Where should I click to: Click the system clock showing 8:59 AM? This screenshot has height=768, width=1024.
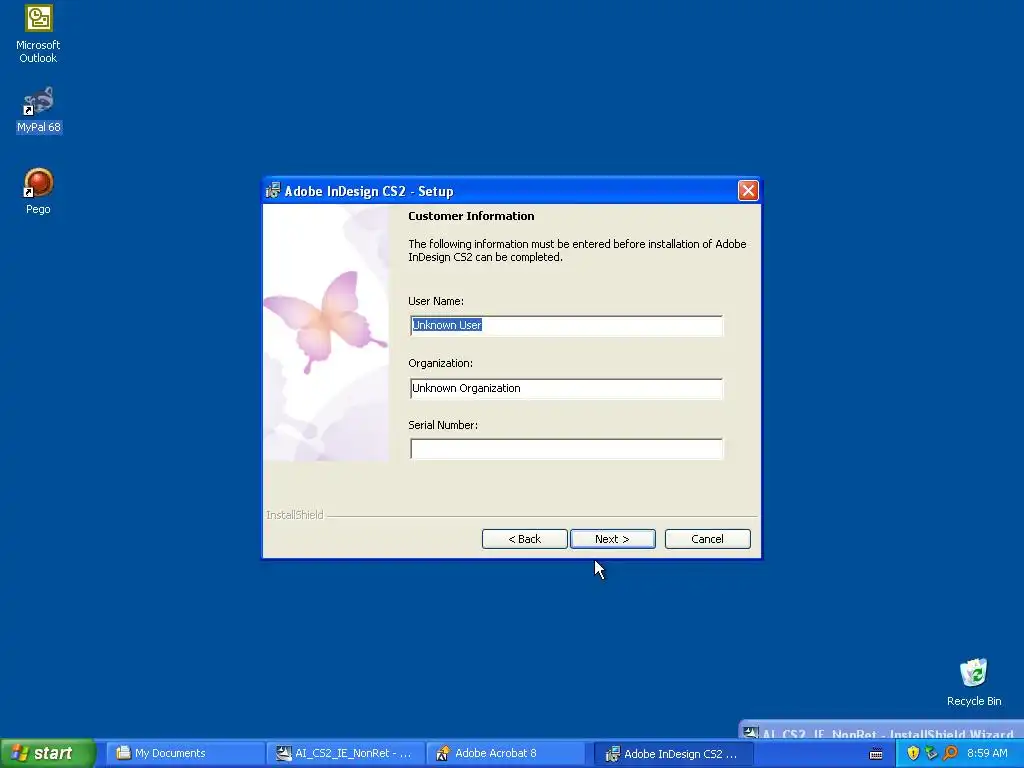[x=987, y=753]
